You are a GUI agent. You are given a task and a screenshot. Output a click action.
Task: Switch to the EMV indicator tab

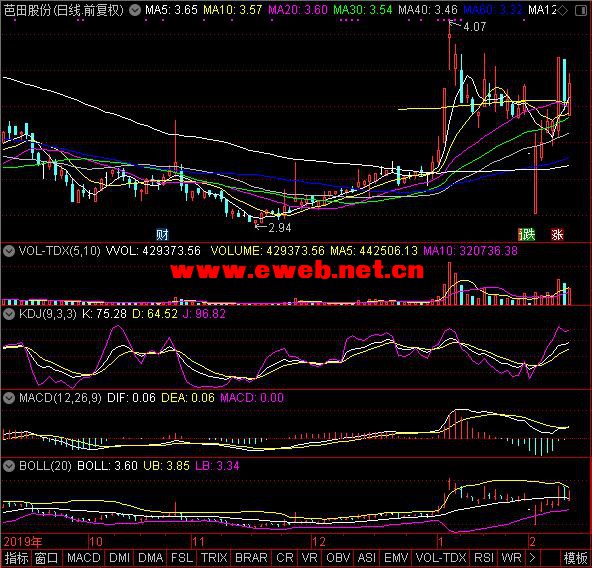tap(396, 558)
